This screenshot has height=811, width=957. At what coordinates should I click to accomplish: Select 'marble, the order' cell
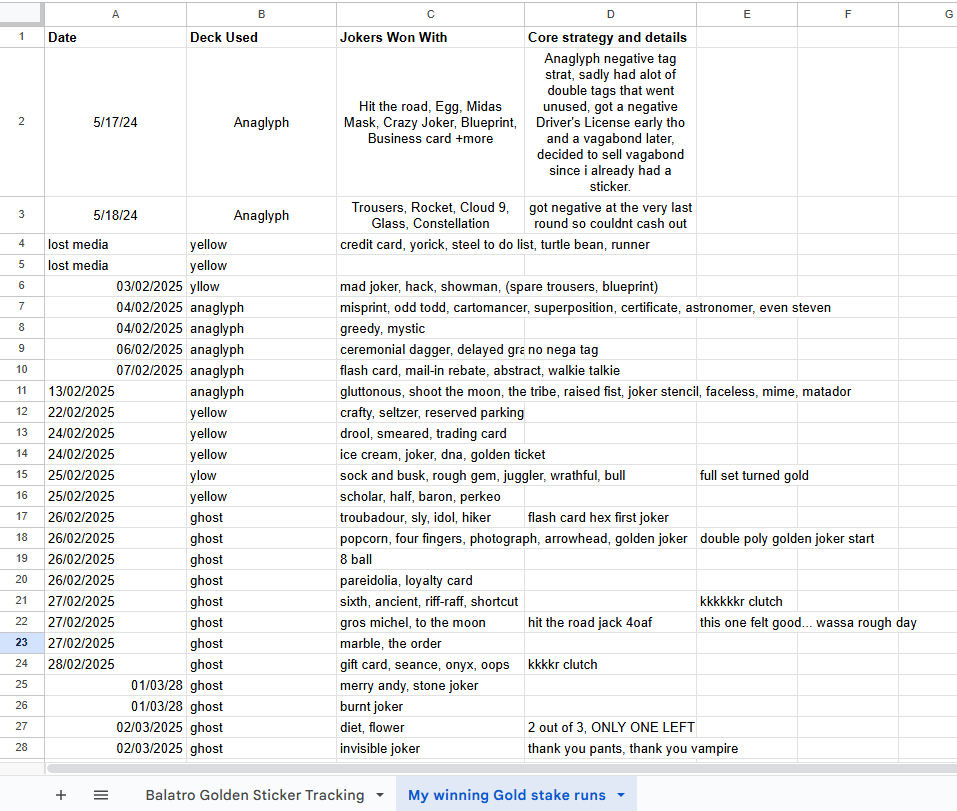click(x=430, y=643)
